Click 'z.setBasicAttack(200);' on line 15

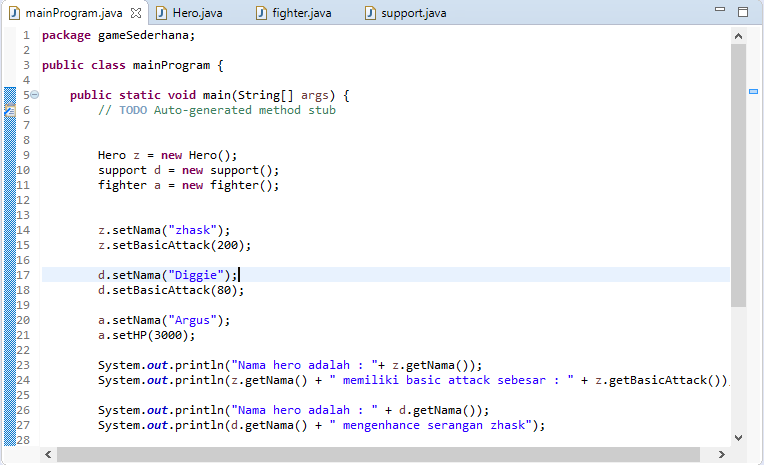point(174,245)
